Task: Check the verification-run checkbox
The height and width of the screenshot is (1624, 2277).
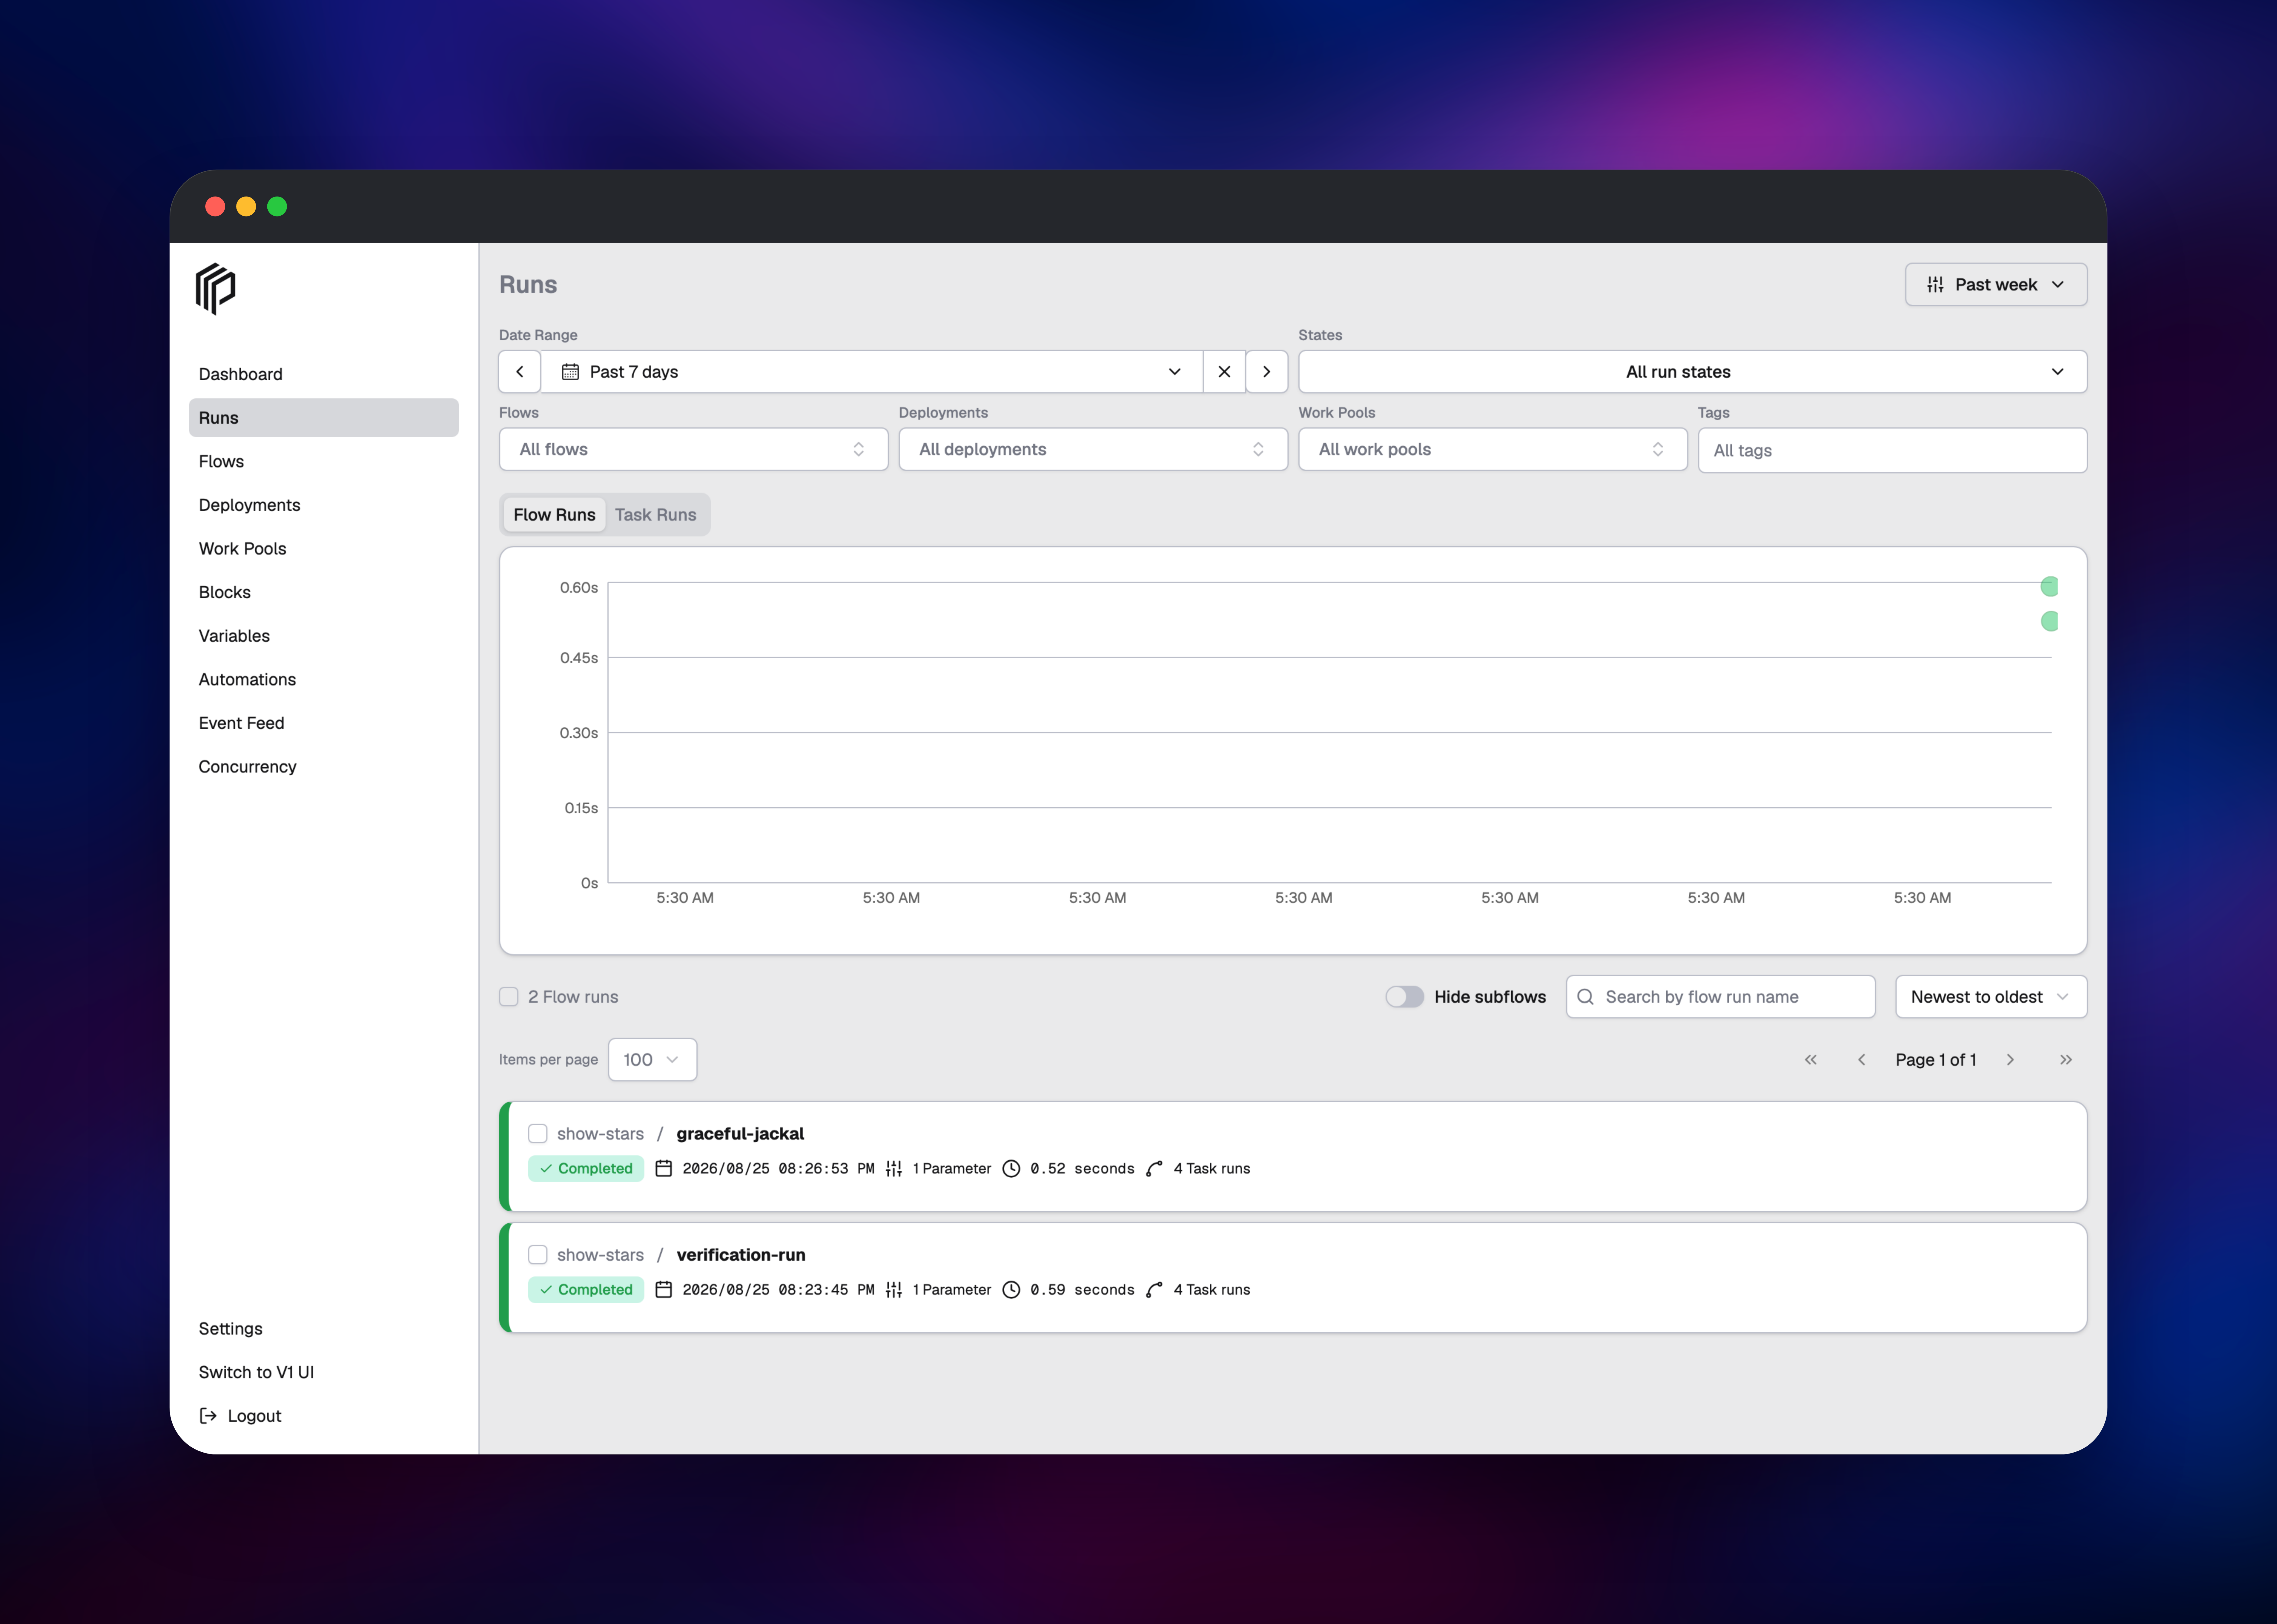Action: (538, 1255)
